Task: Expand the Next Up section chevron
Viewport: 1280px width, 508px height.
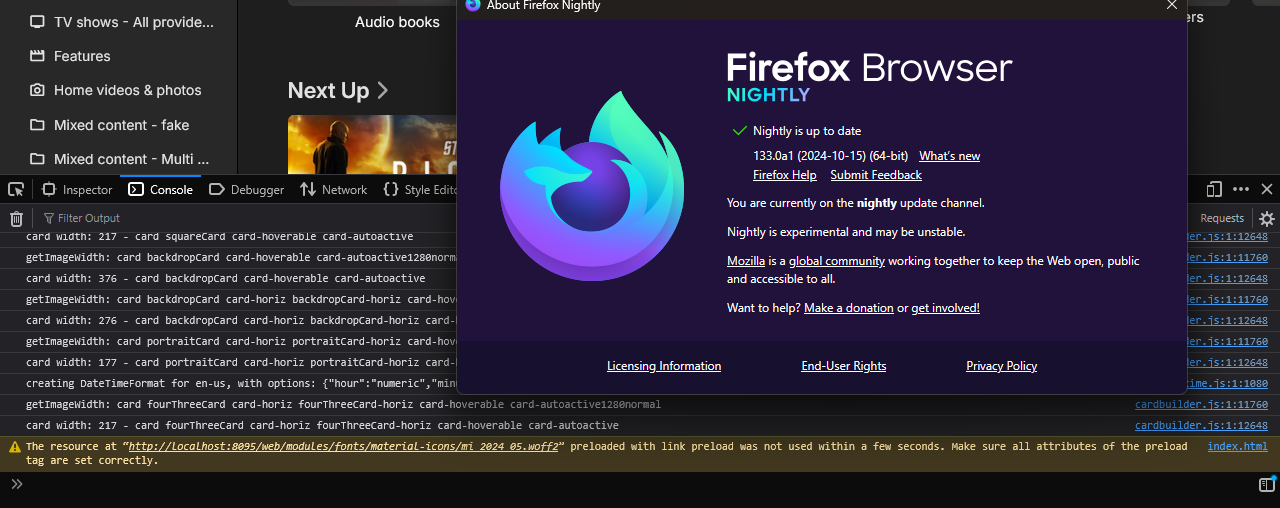Action: [x=382, y=91]
